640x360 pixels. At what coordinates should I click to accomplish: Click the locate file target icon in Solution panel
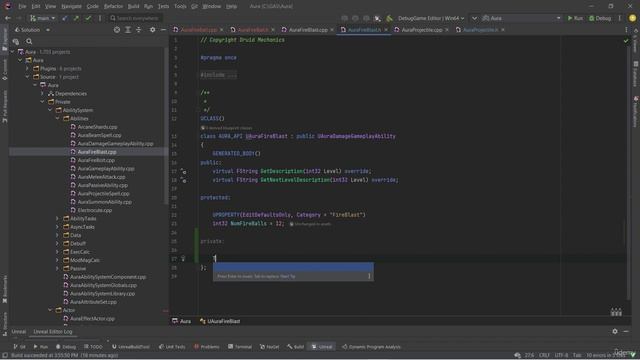click(117, 30)
